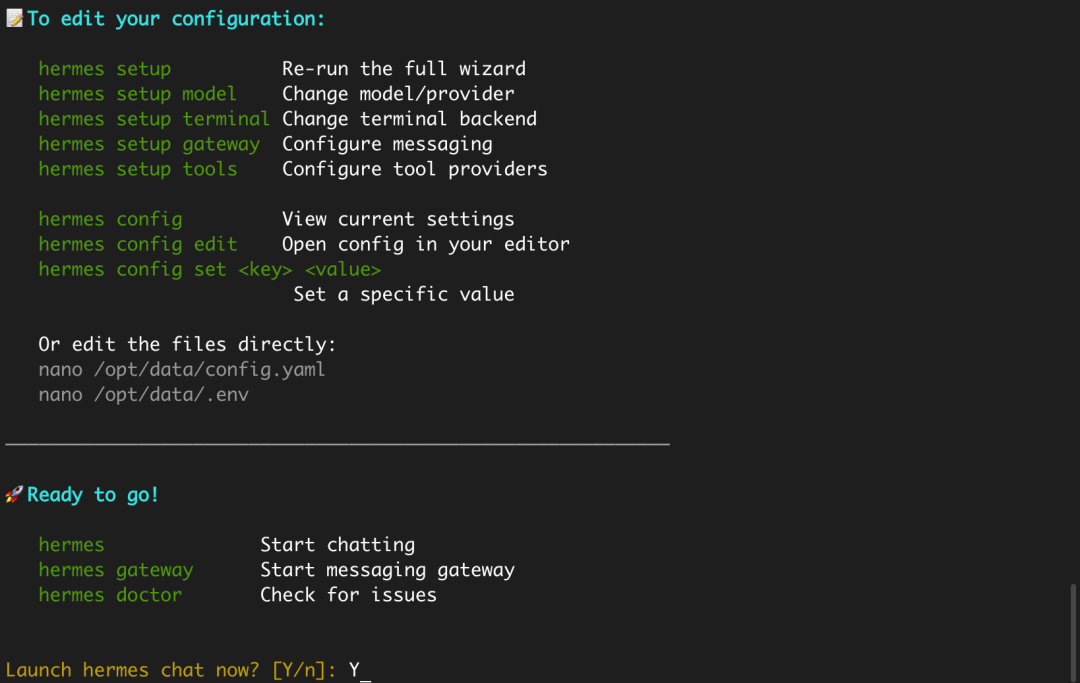Click the "To edit your configuration:" heading
This screenshot has height=683, width=1080.
point(176,19)
